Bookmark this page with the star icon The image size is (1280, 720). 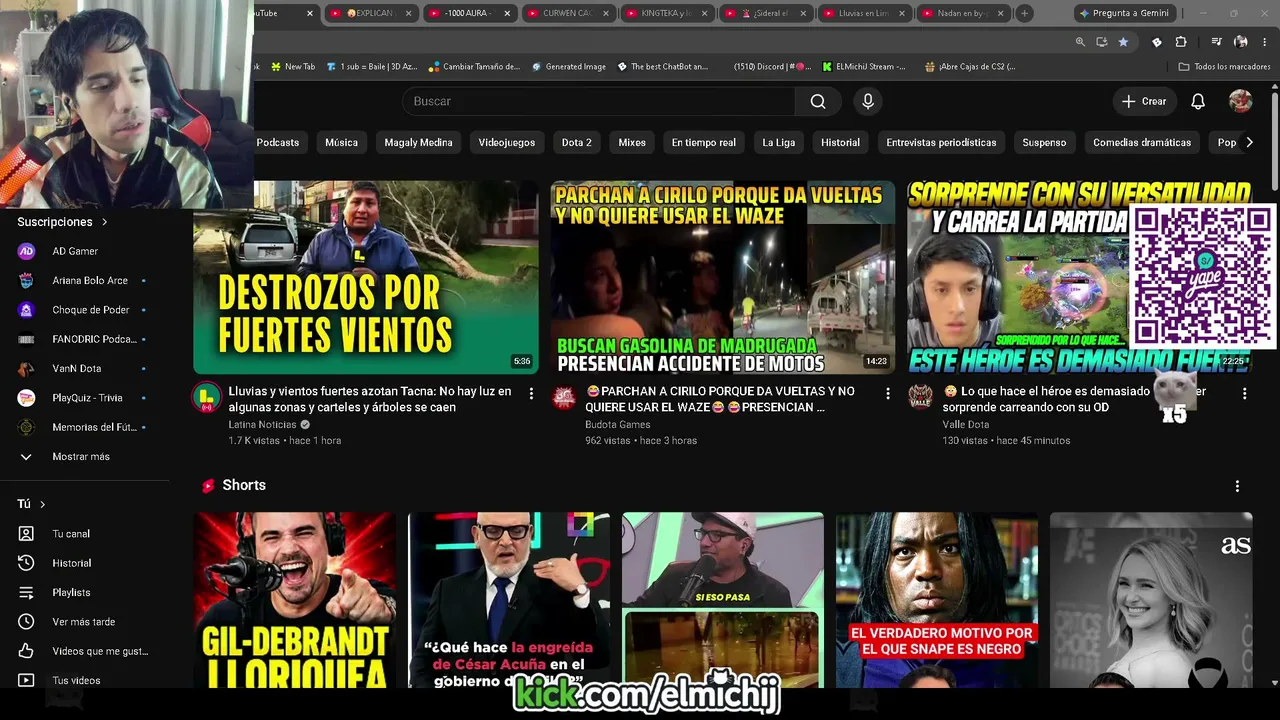[1123, 42]
